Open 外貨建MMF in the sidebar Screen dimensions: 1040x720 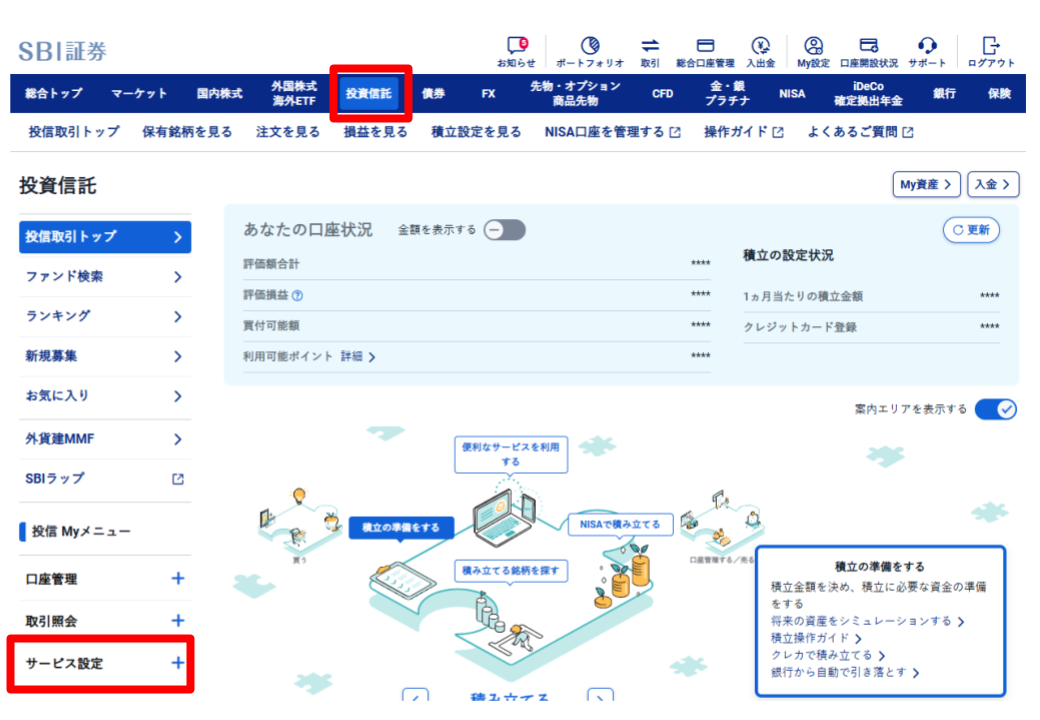105,439
